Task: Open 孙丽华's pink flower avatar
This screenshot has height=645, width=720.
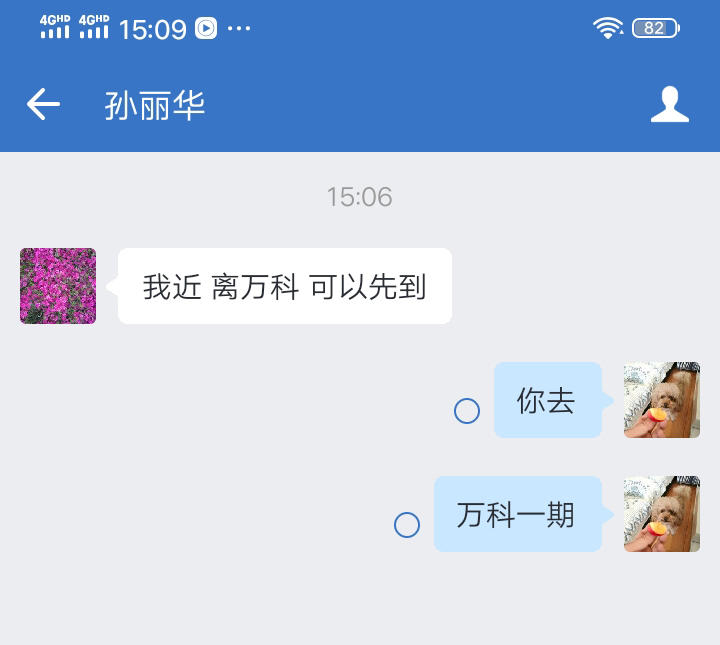Action: tap(58, 286)
